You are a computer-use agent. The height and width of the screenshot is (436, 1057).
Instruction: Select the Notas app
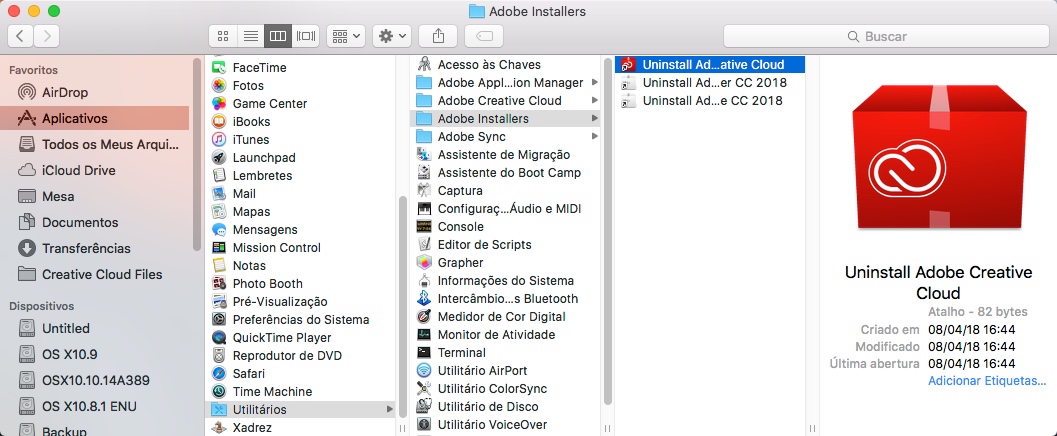301,266
